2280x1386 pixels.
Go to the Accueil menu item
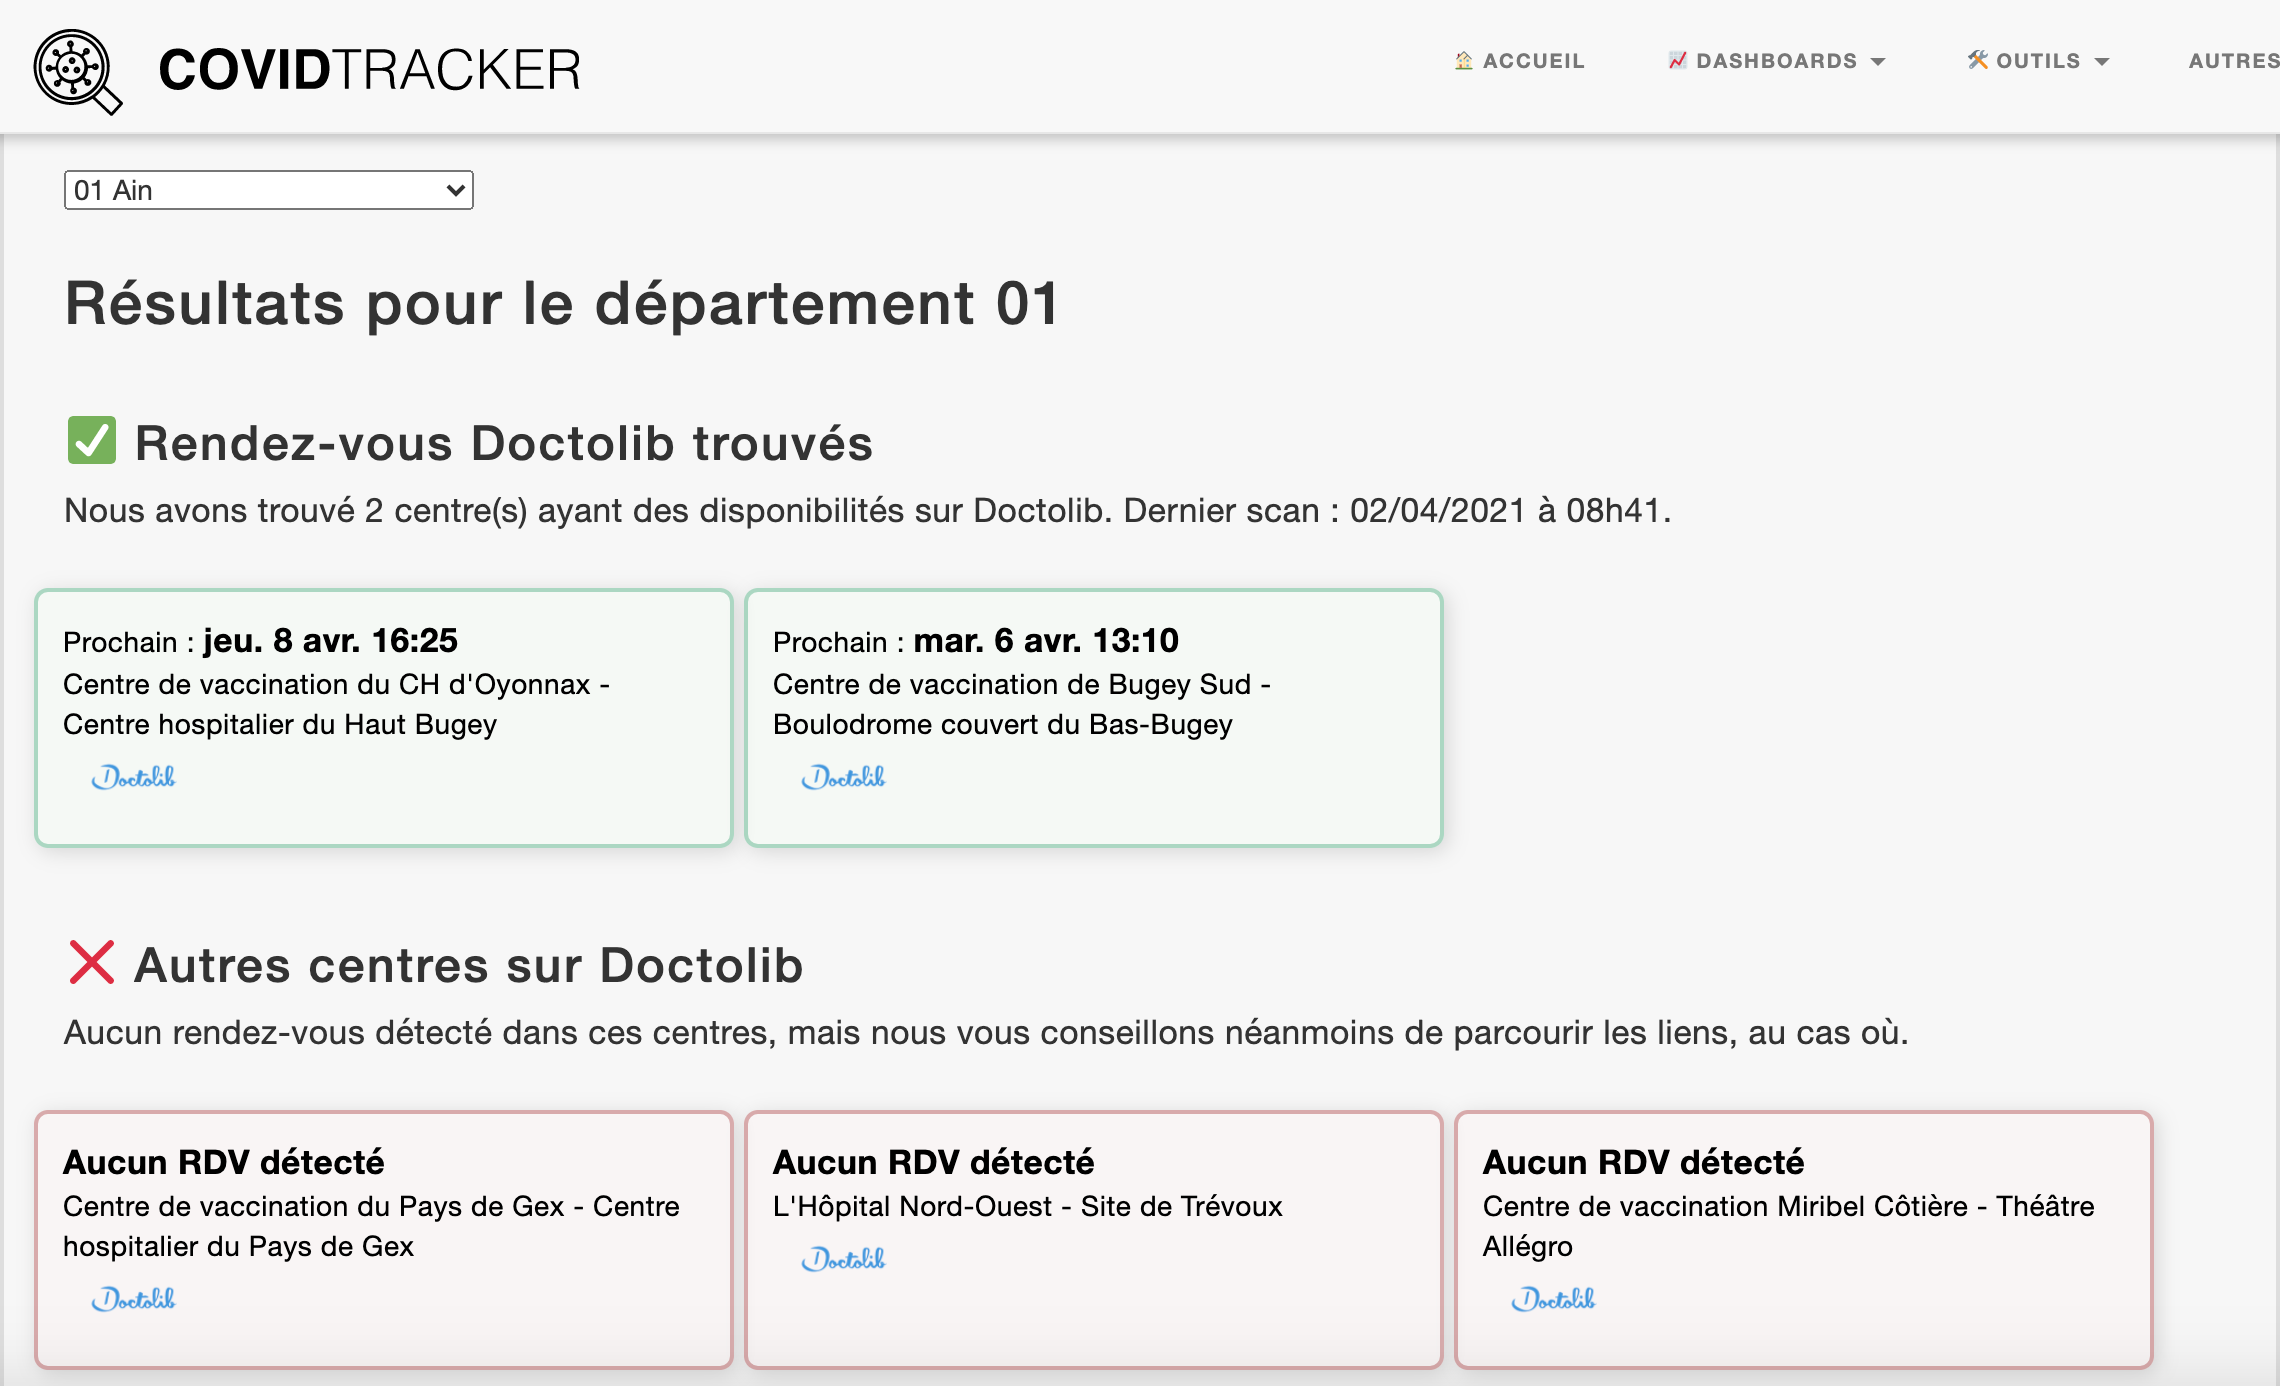pos(1519,61)
